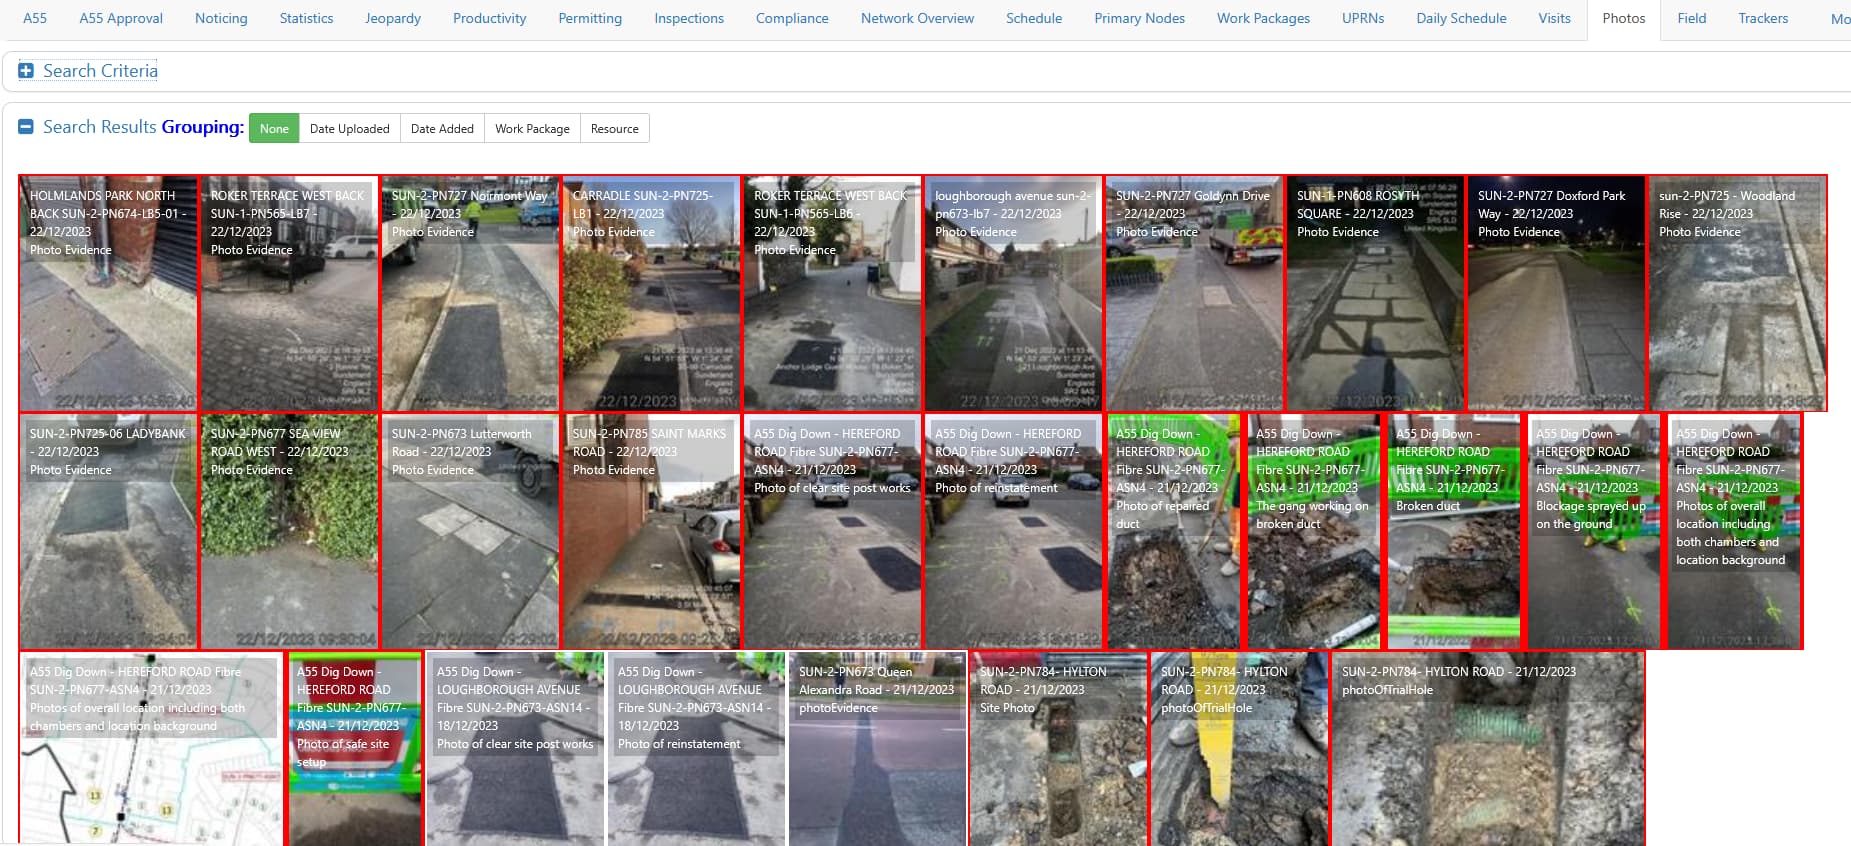View Hereford Road repaired duct photo

tap(1174, 531)
